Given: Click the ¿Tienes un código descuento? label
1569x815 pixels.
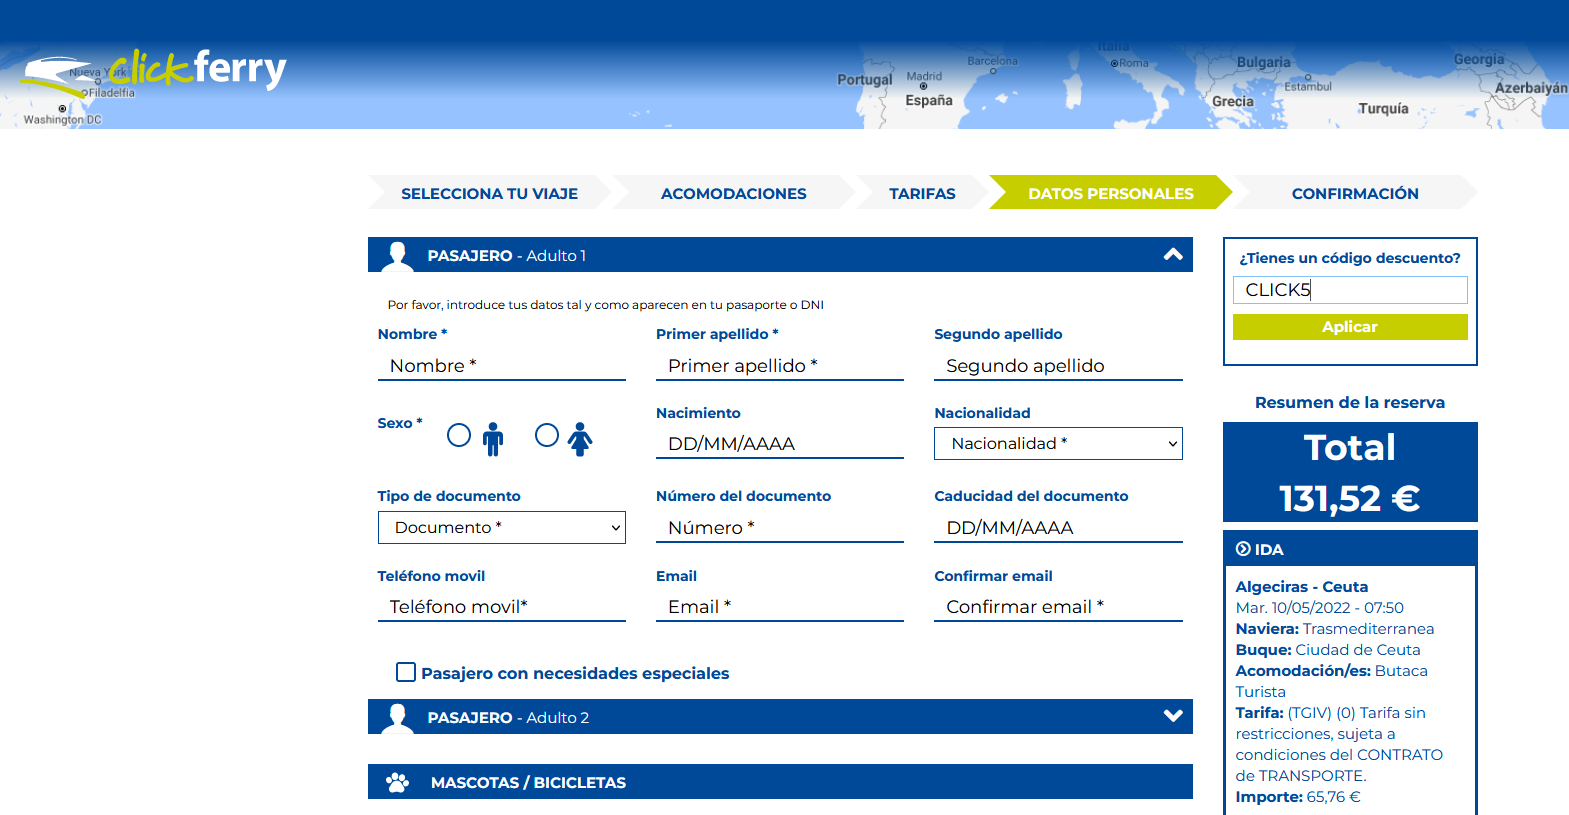Looking at the screenshot, I should pyautogui.click(x=1350, y=258).
